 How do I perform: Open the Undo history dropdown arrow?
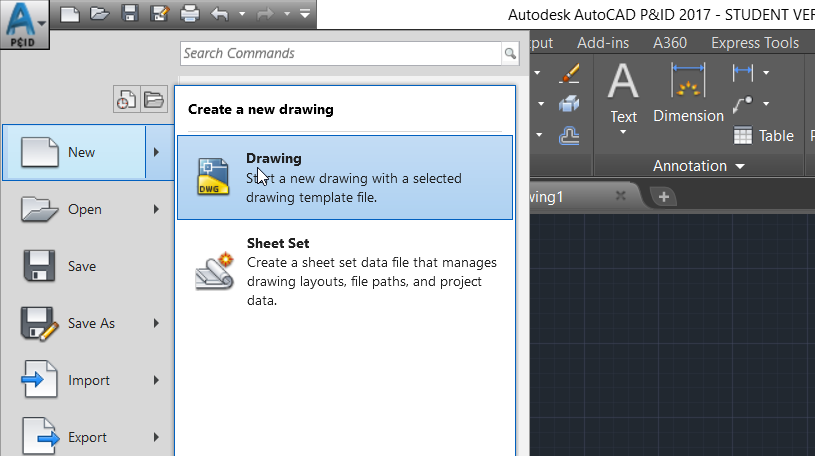tap(242, 14)
